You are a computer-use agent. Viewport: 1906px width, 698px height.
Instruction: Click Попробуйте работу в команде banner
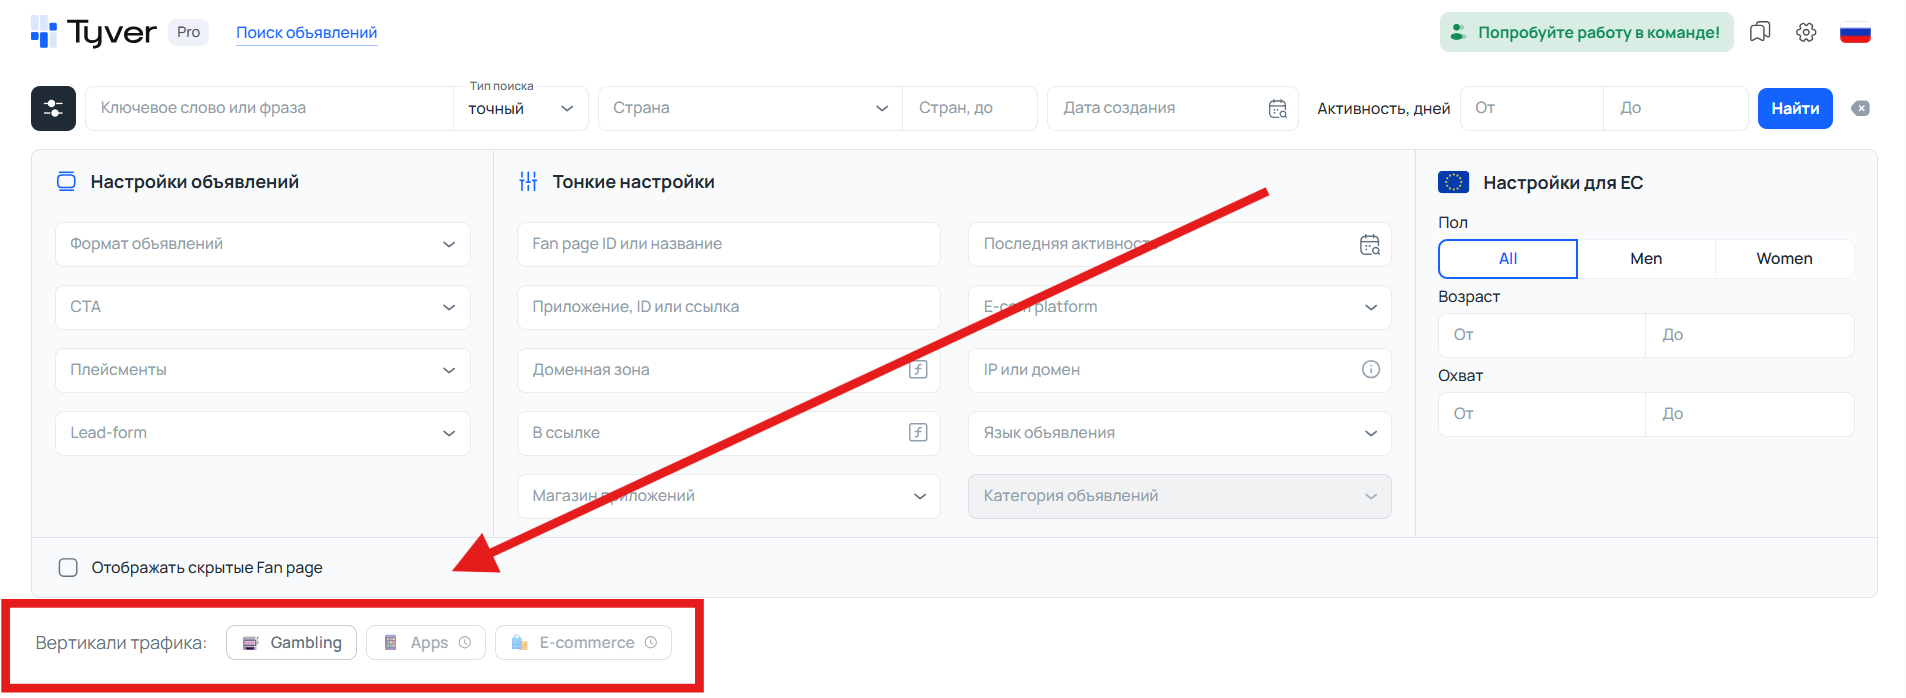(x=1587, y=32)
